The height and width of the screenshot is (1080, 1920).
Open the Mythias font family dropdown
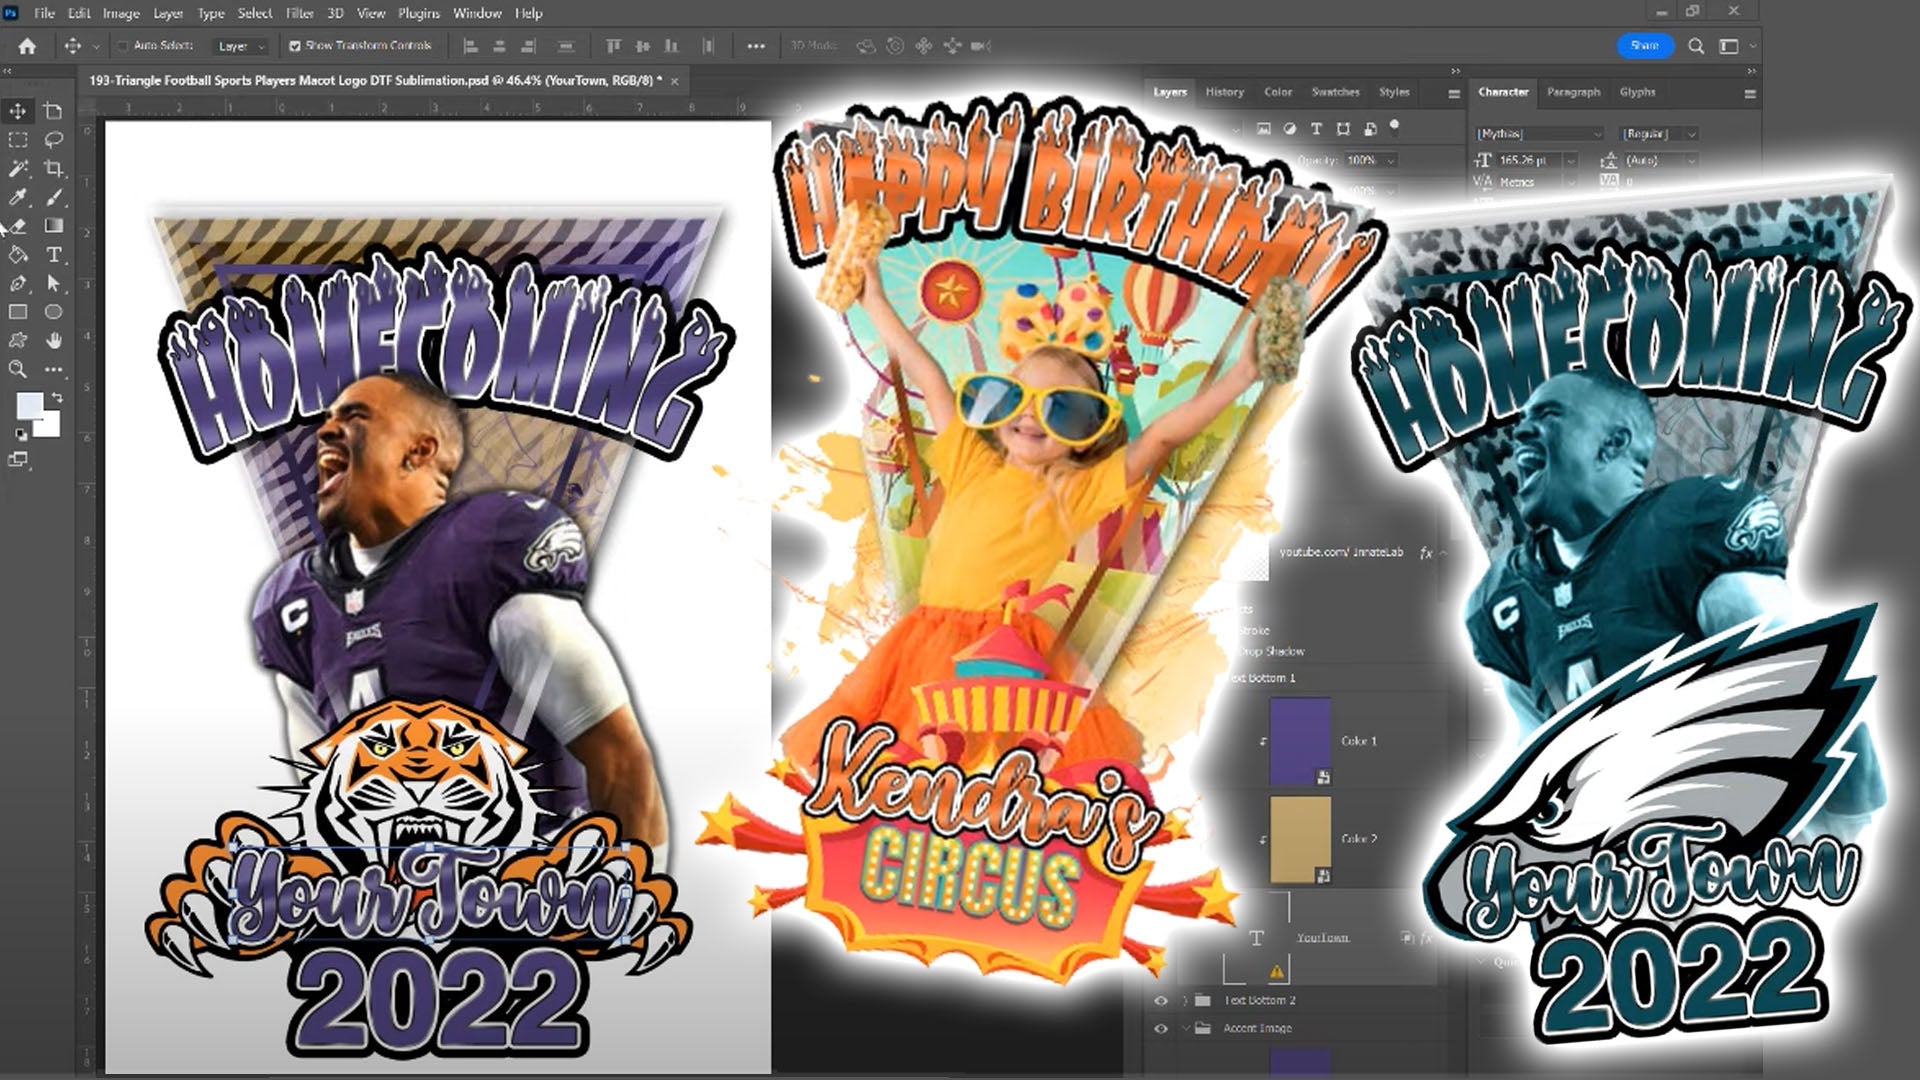tap(1597, 133)
